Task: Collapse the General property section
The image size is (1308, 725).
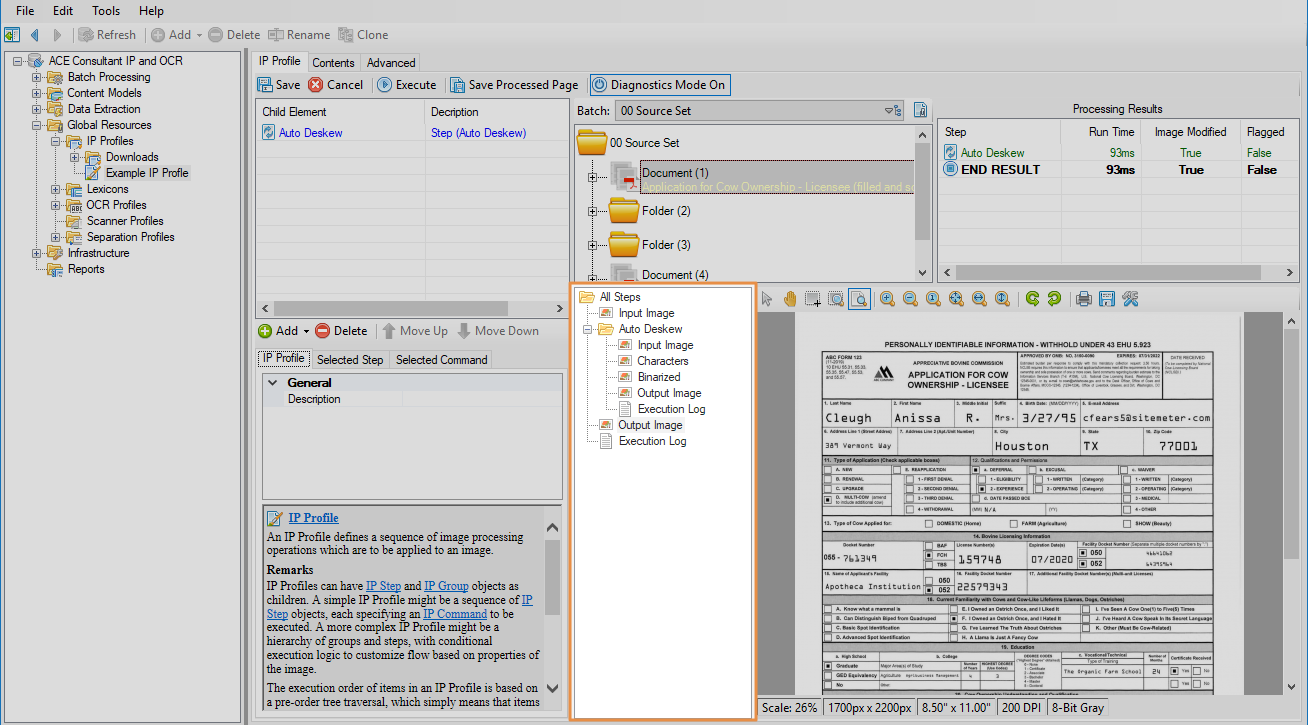Action: (x=272, y=382)
